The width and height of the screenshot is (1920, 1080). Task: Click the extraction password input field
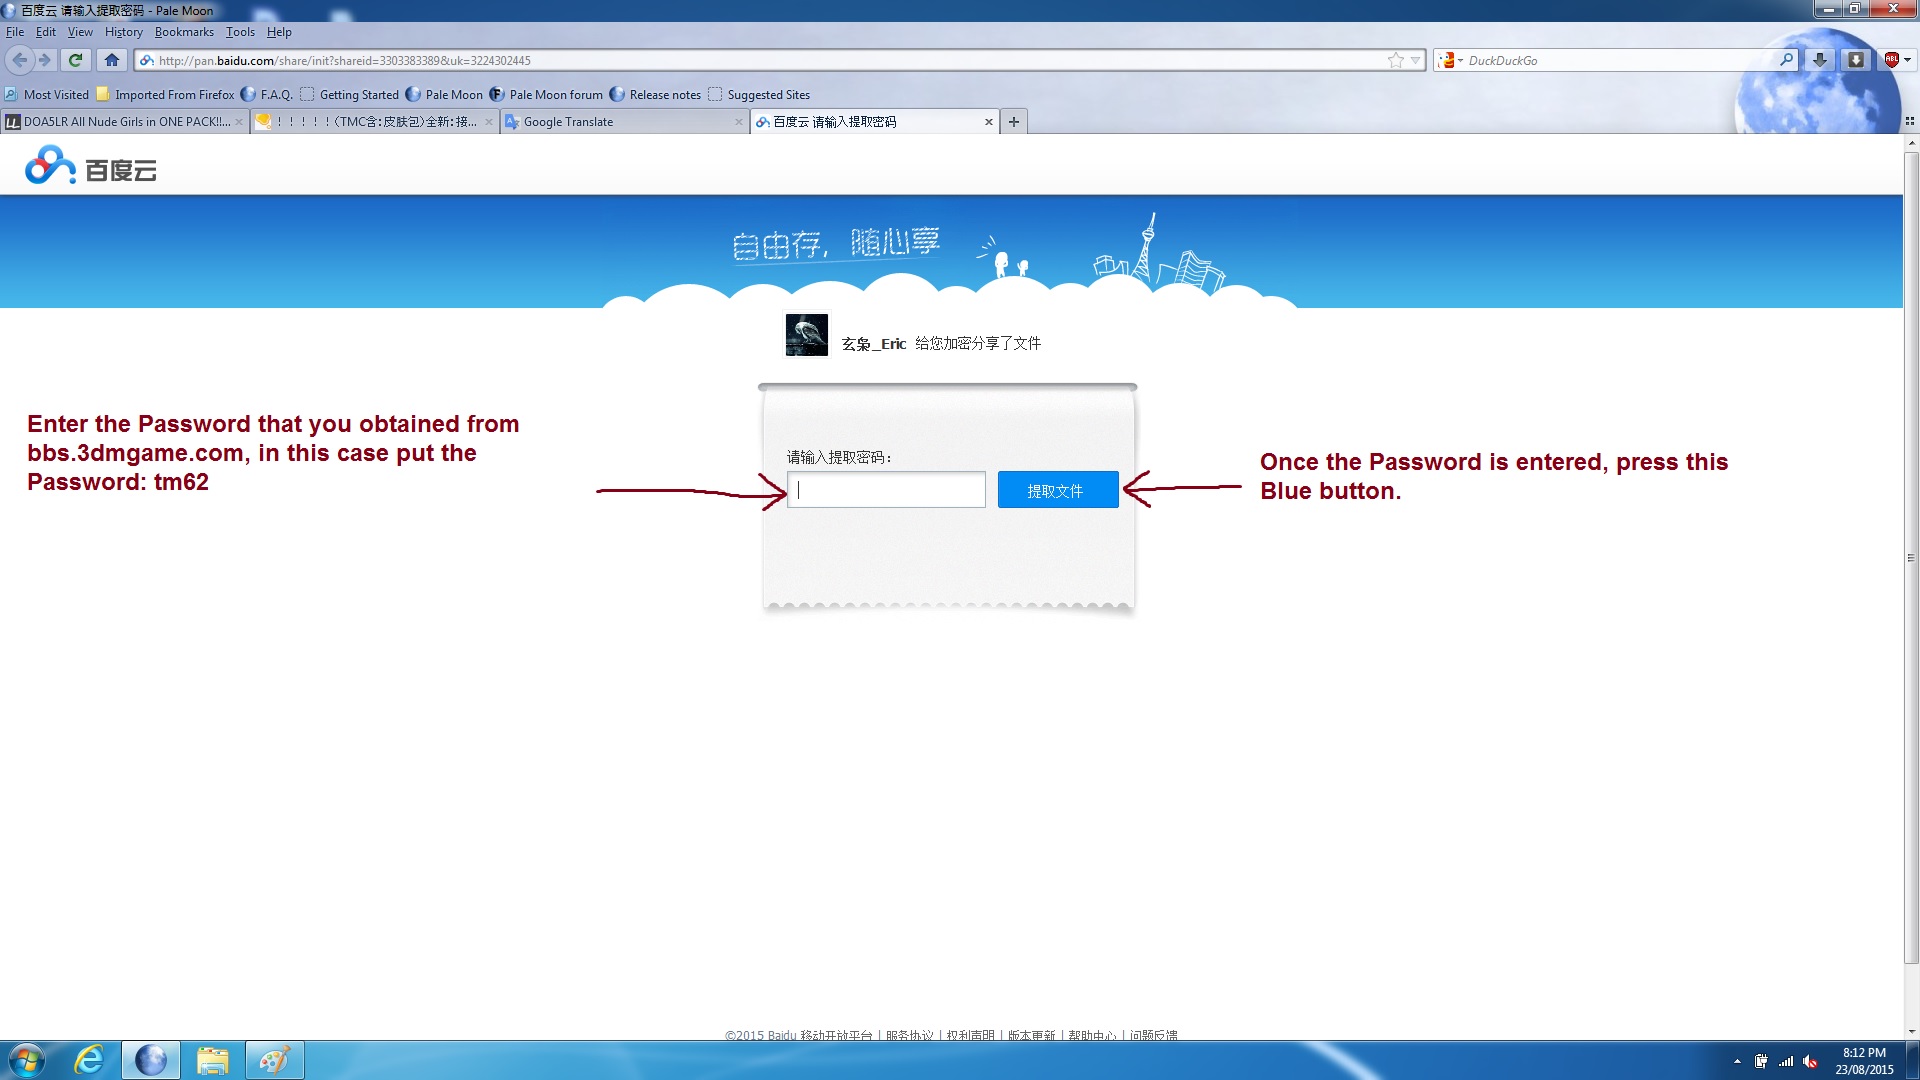tap(886, 490)
